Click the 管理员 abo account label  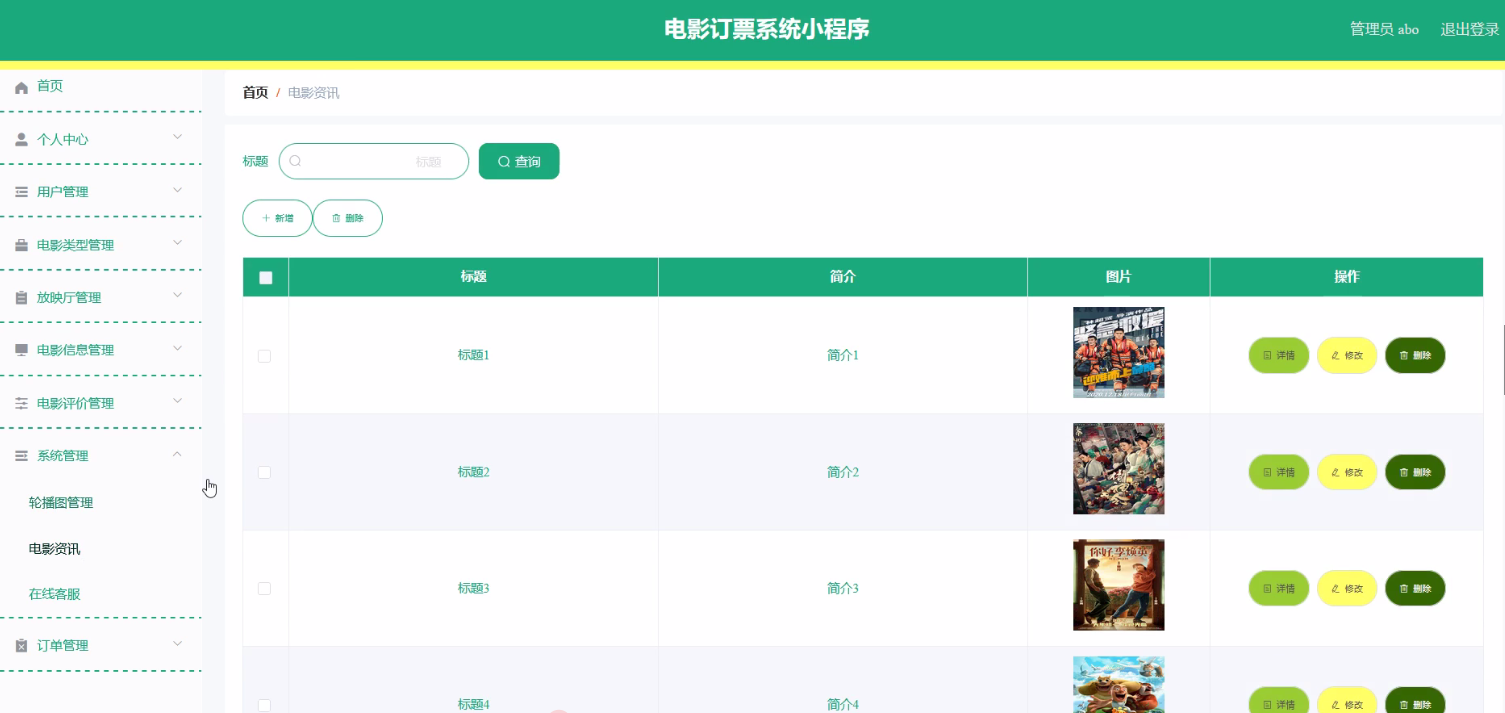pyautogui.click(x=1384, y=29)
